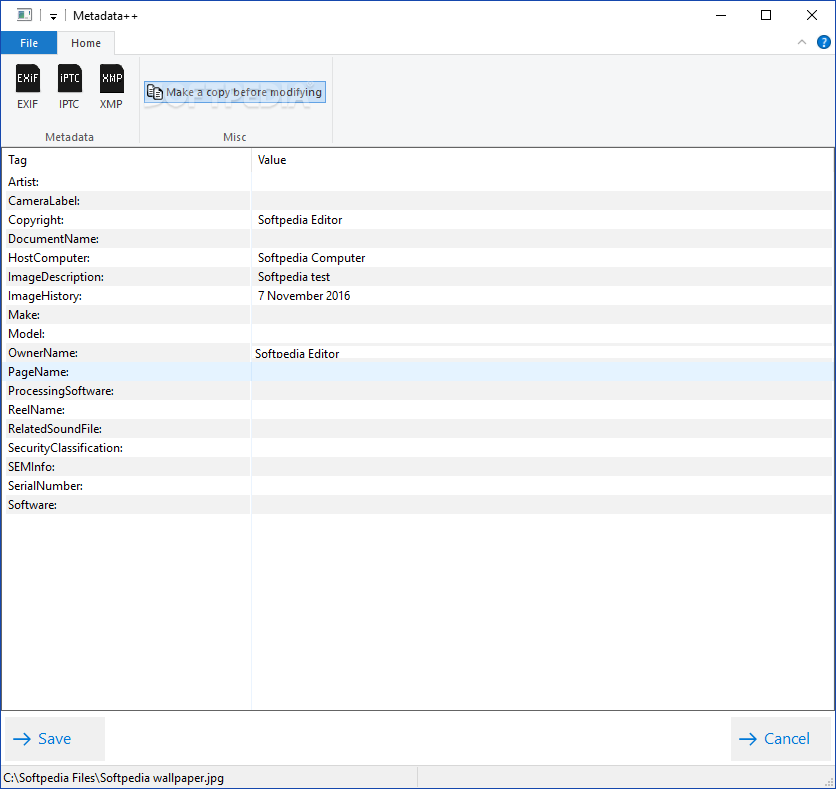The height and width of the screenshot is (789, 836).
Task: Select the SecurityClassification: tag row
Action: [418, 448]
